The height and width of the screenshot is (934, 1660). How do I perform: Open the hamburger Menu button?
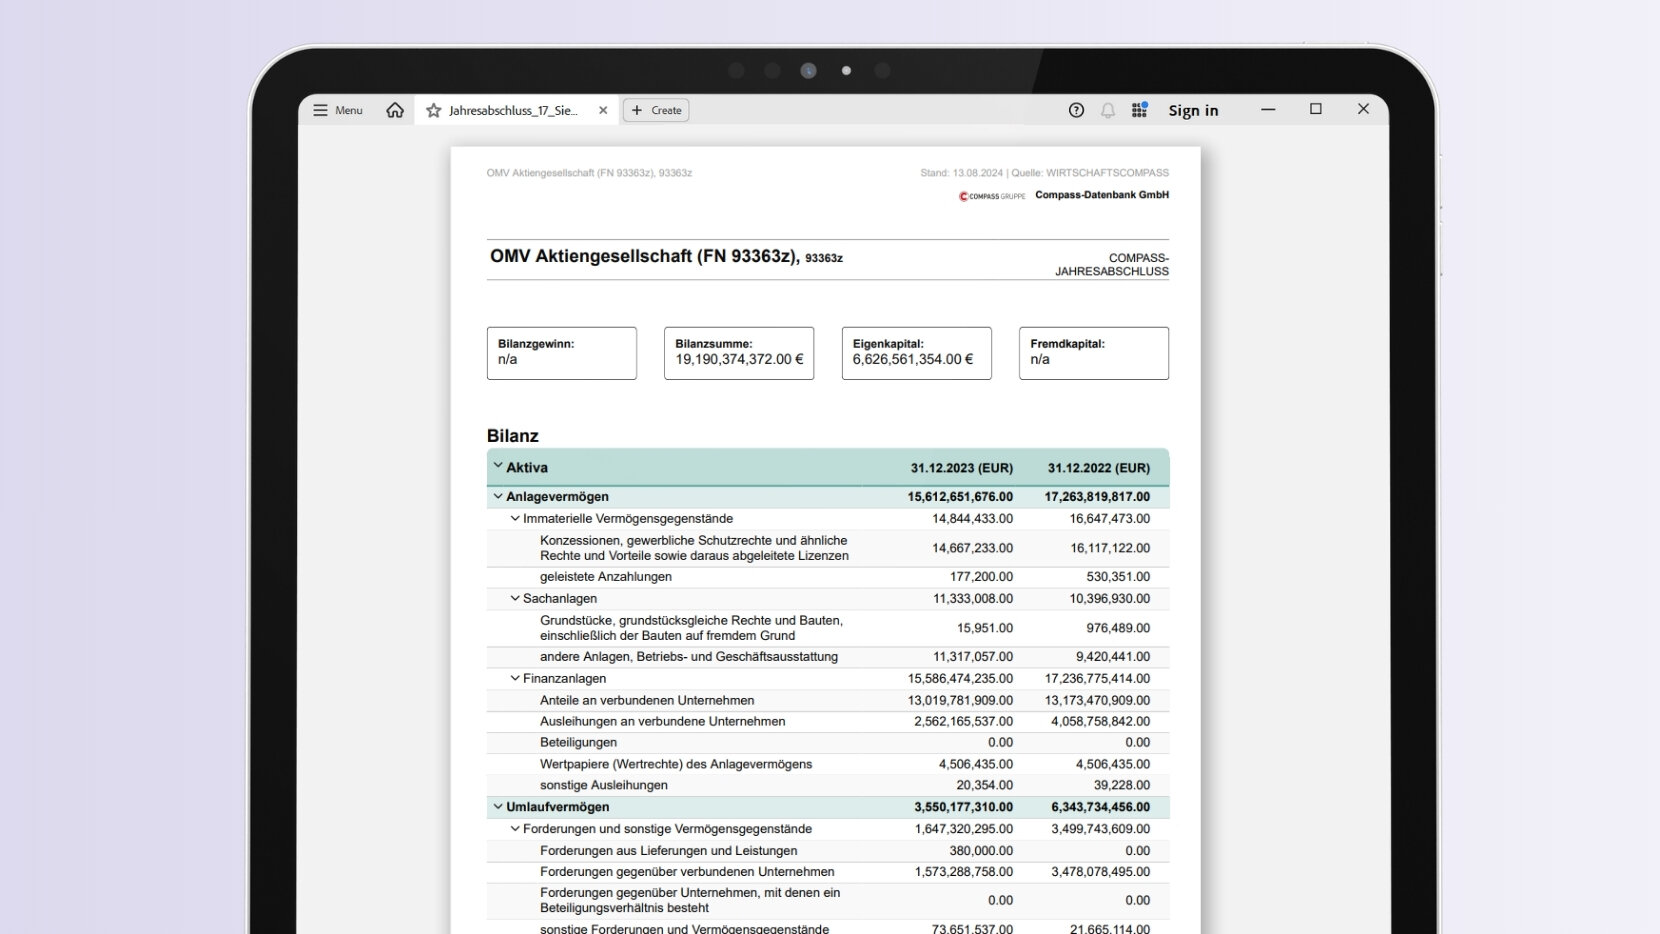pos(338,110)
